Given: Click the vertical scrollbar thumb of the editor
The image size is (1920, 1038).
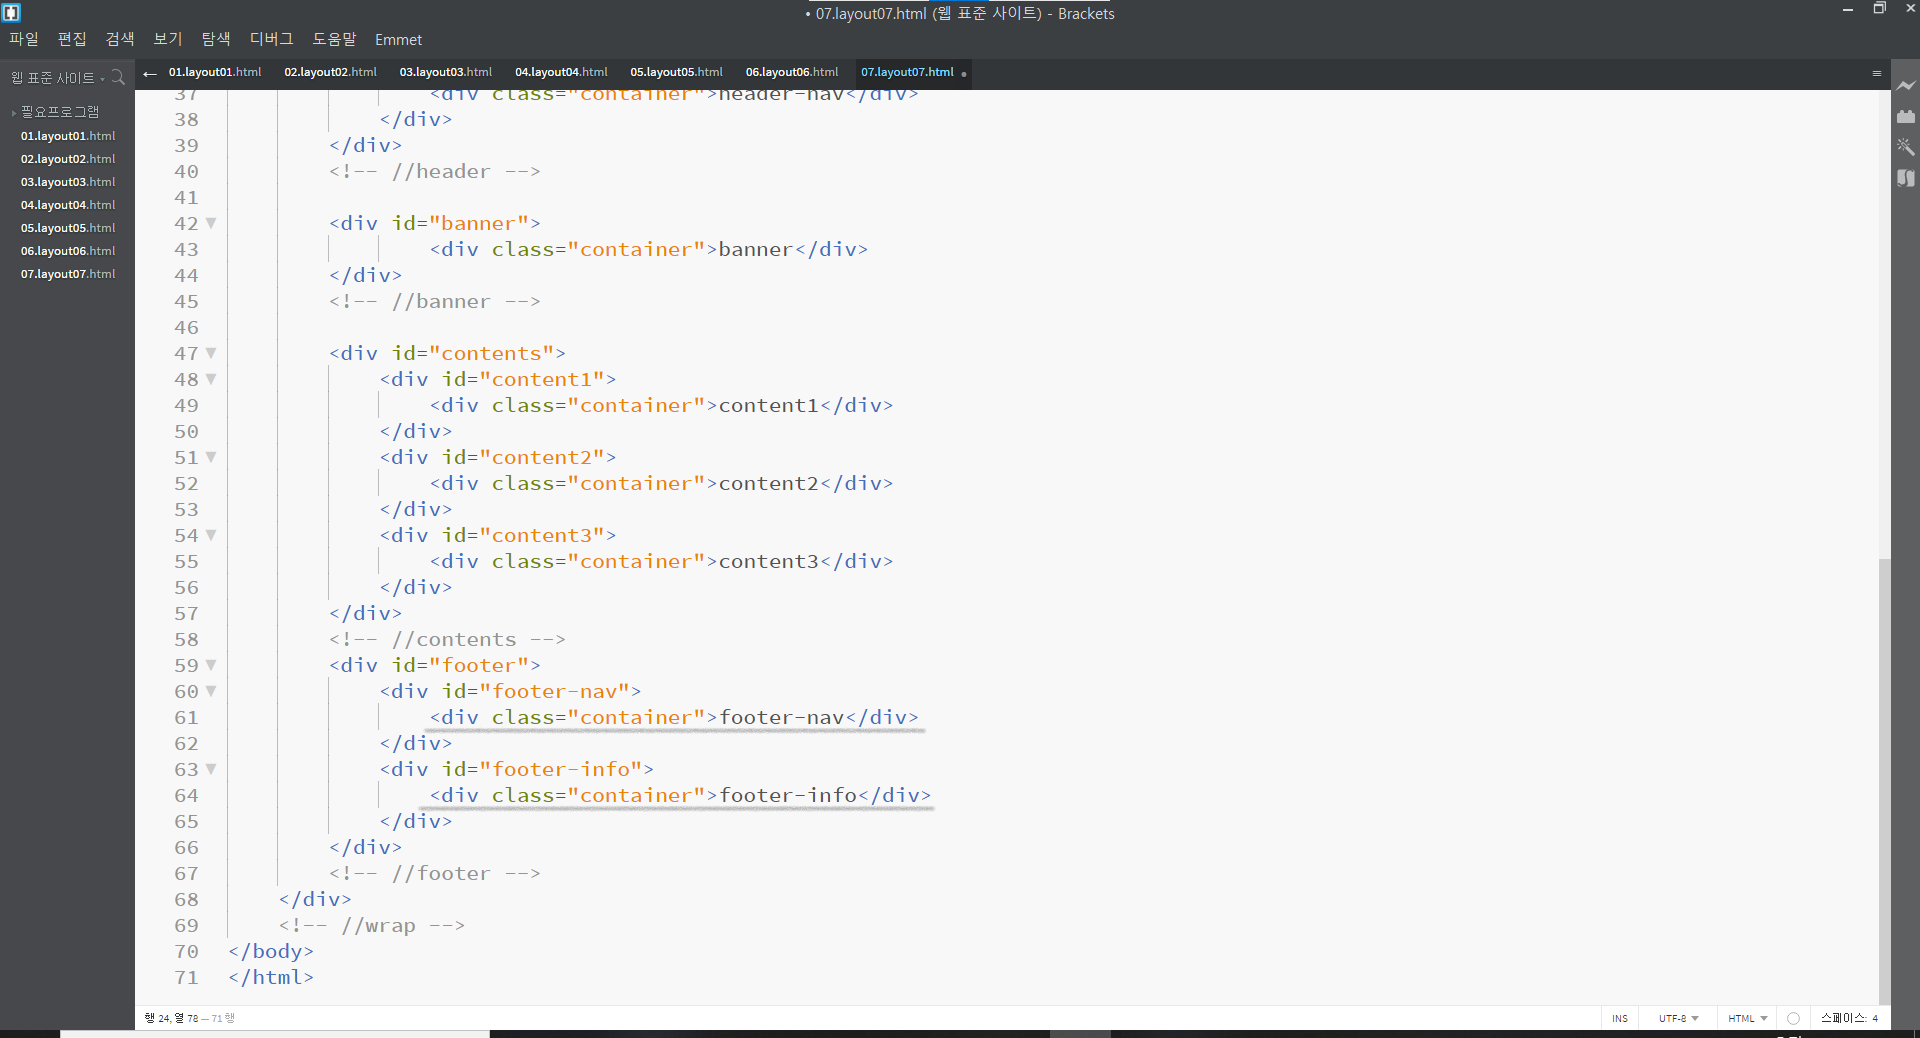Looking at the screenshot, I should (x=1884, y=780).
